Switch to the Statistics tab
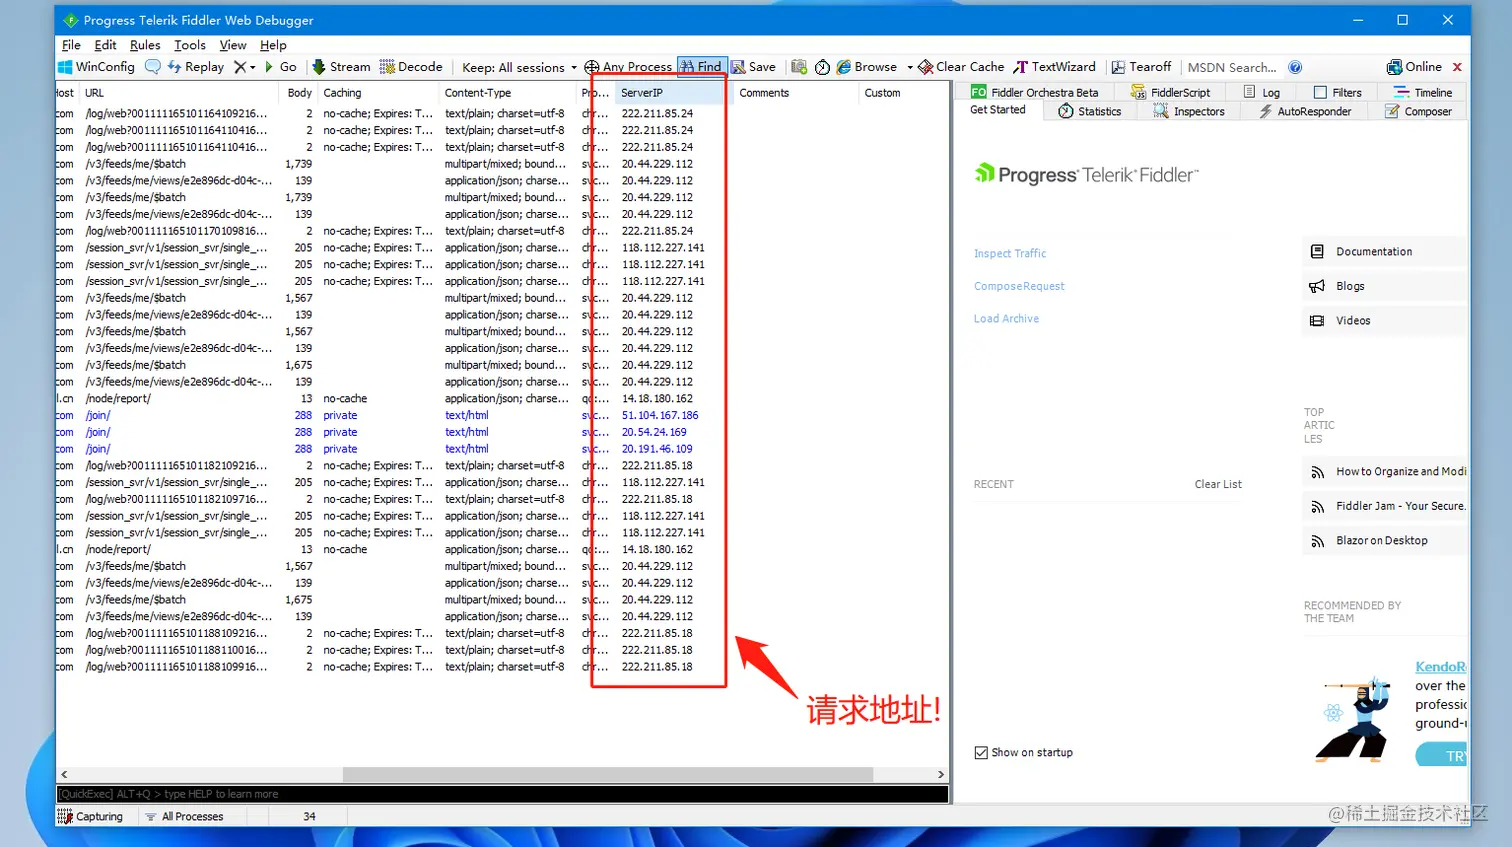Viewport: 1512px width, 847px height. 1089,111
